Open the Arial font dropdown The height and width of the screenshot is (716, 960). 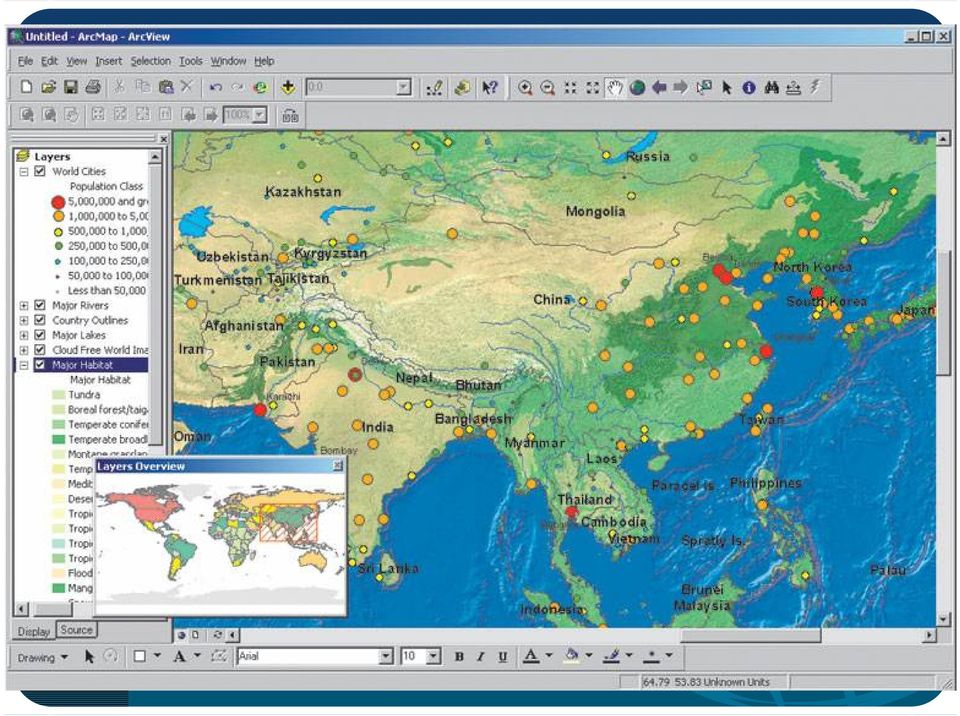pos(385,657)
